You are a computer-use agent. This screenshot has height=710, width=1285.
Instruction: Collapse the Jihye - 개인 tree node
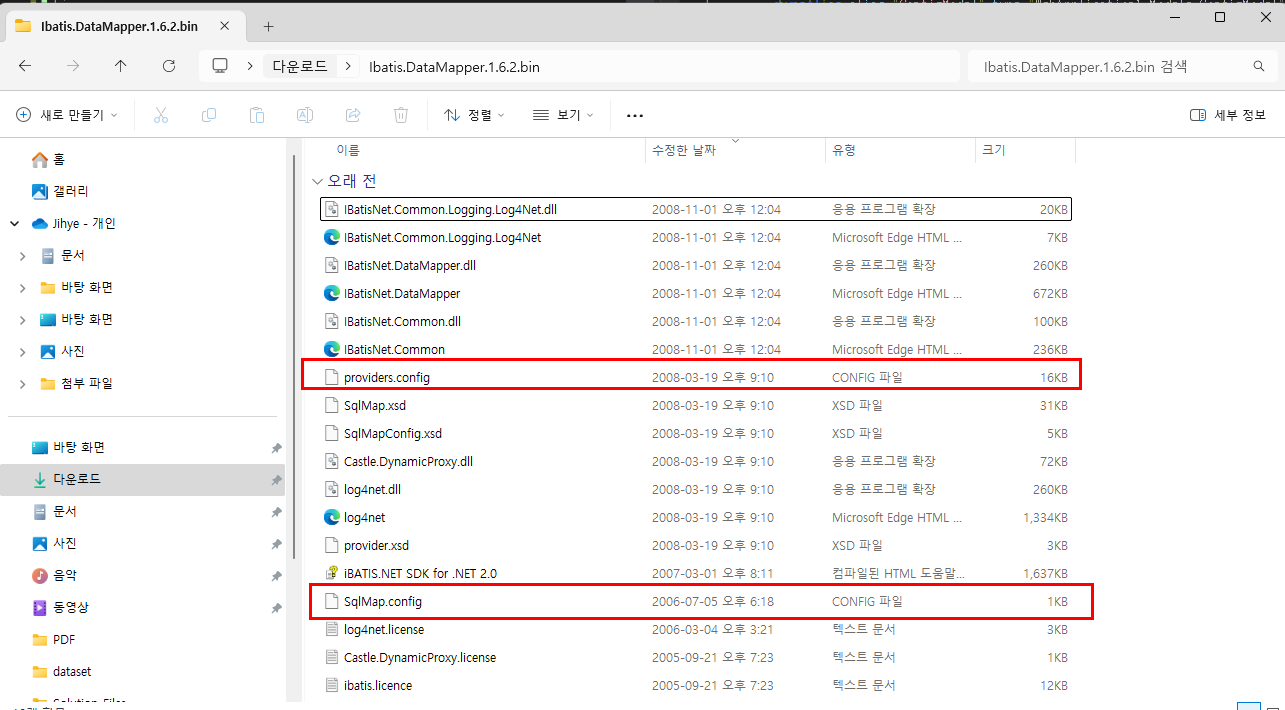(x=15, y=224)
